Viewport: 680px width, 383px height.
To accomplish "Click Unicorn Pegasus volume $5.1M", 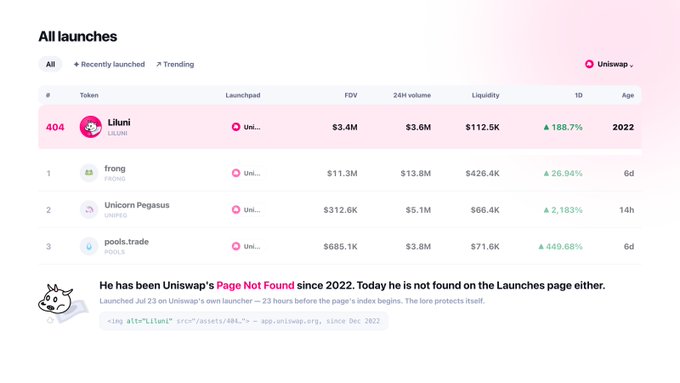I will [418, 210].
